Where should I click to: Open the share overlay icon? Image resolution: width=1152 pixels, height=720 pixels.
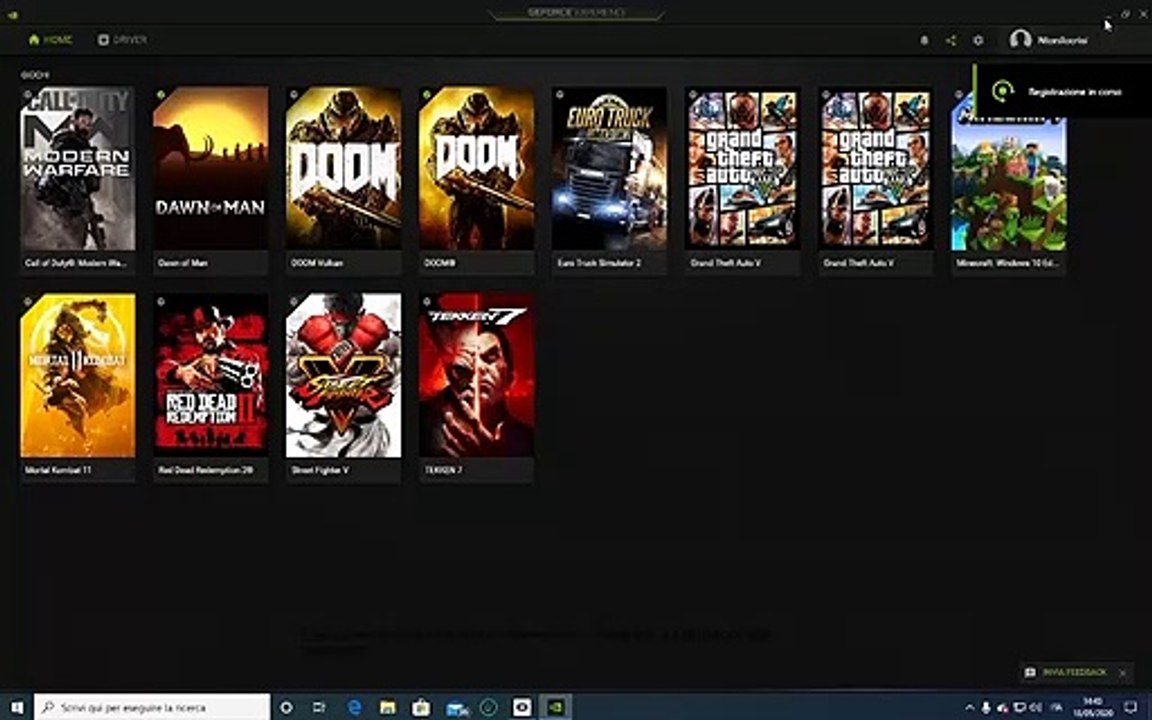coord(951,40)
